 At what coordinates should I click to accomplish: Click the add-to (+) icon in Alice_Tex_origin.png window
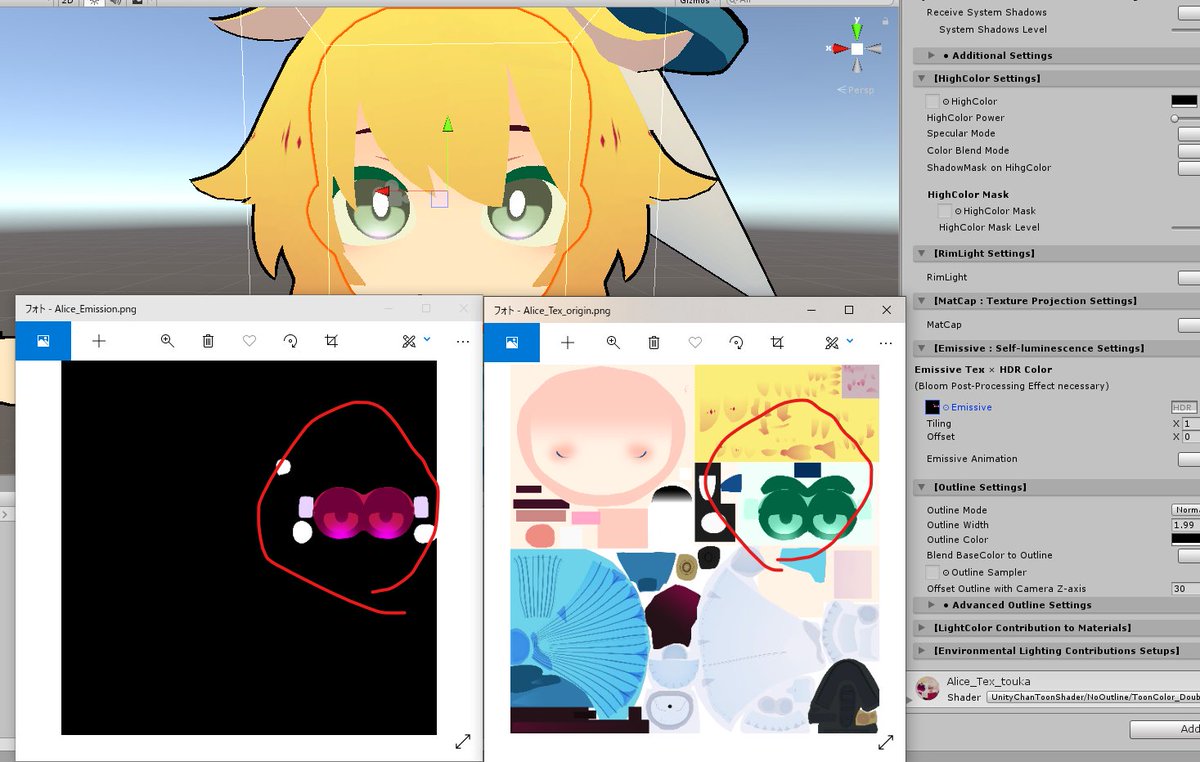(567, 342)
